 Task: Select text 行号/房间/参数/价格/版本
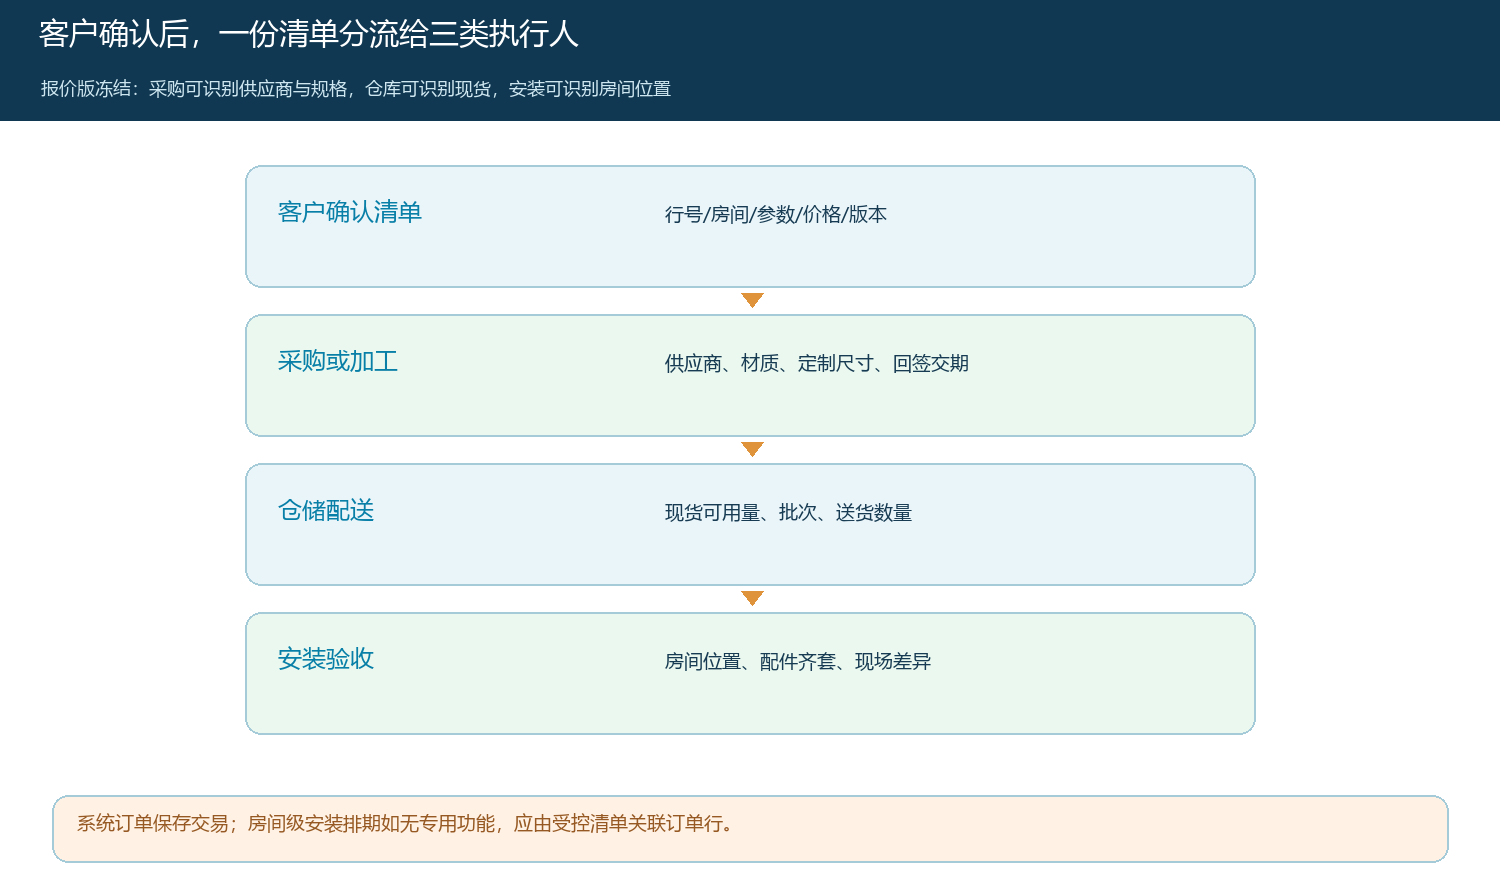[776, 214]
